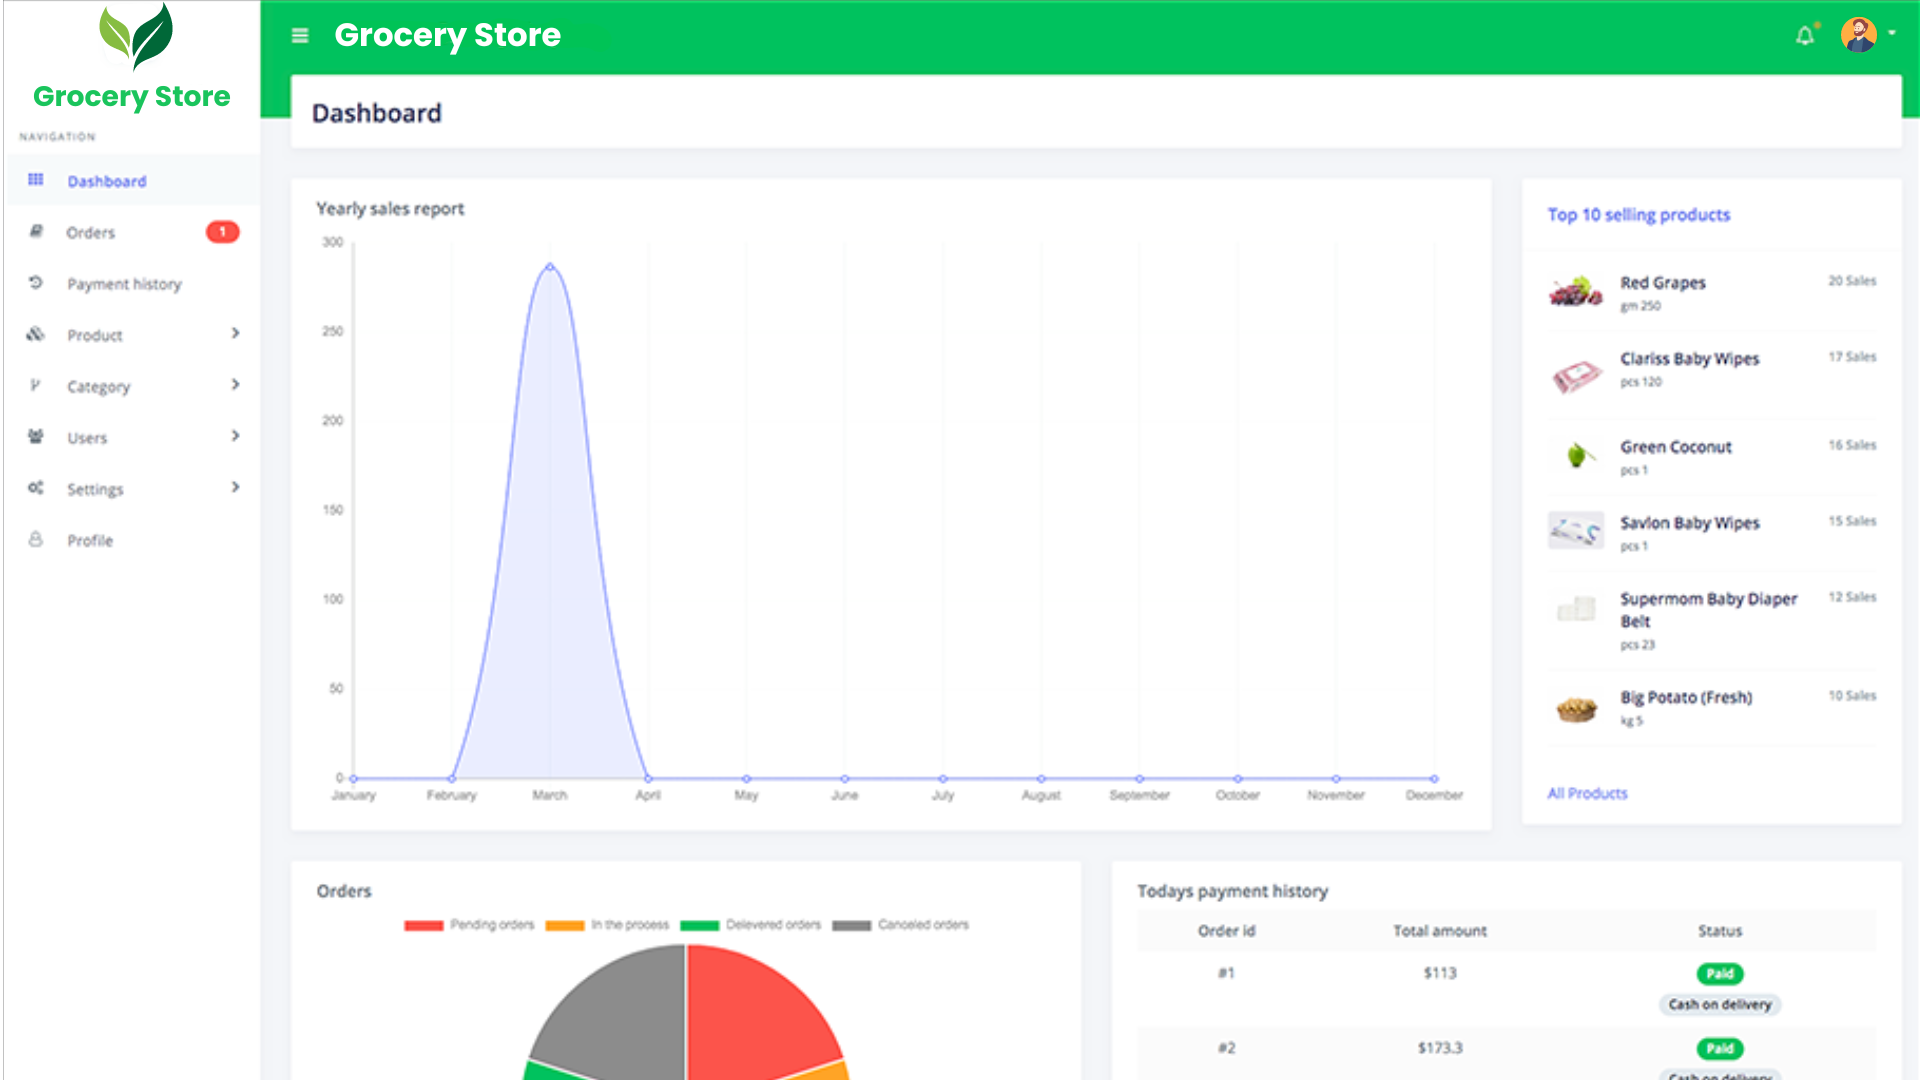Expand the Settings submenu chevron
Image resolution: width=1920 pixels, height=1080 pixels.
[236, 487]
